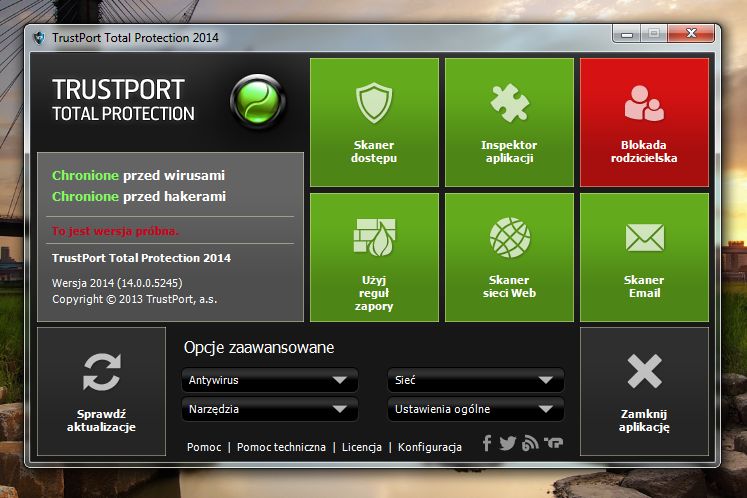Minimize the TrustPort window

627,33
